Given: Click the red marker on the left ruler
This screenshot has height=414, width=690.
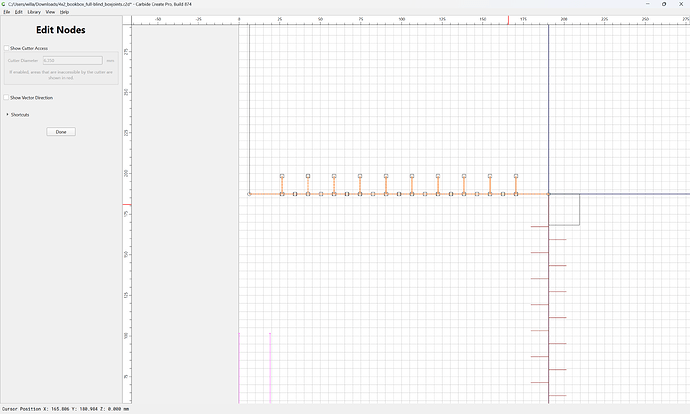Looking at the screenshot, I should (127, 205).
